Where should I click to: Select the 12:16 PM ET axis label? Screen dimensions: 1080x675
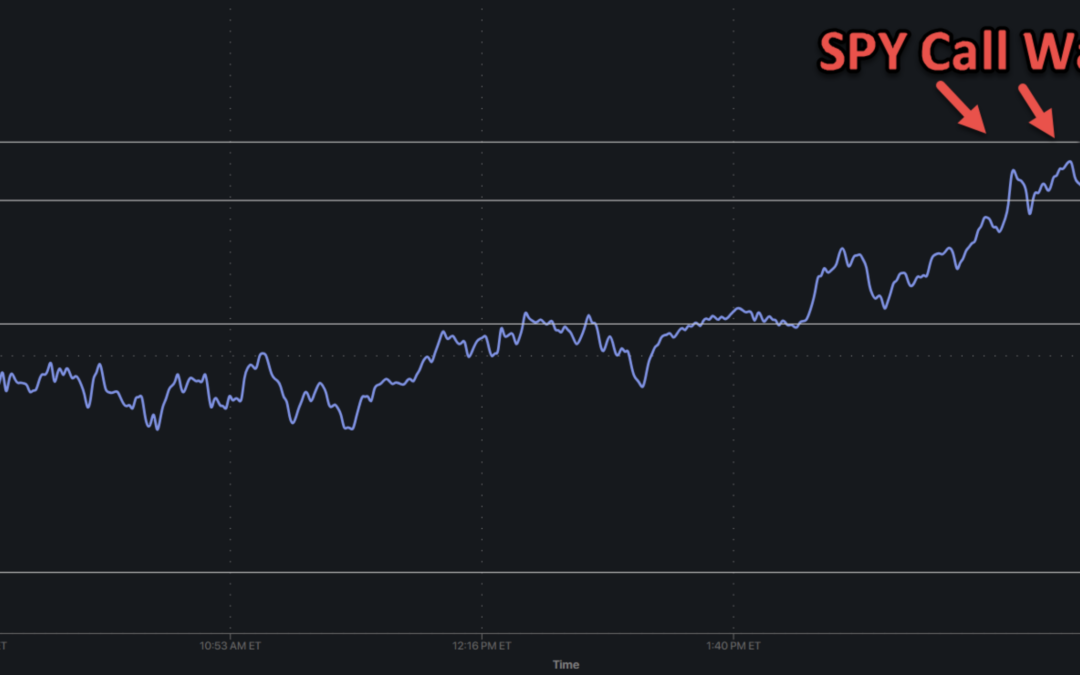[x=481, y=646]
